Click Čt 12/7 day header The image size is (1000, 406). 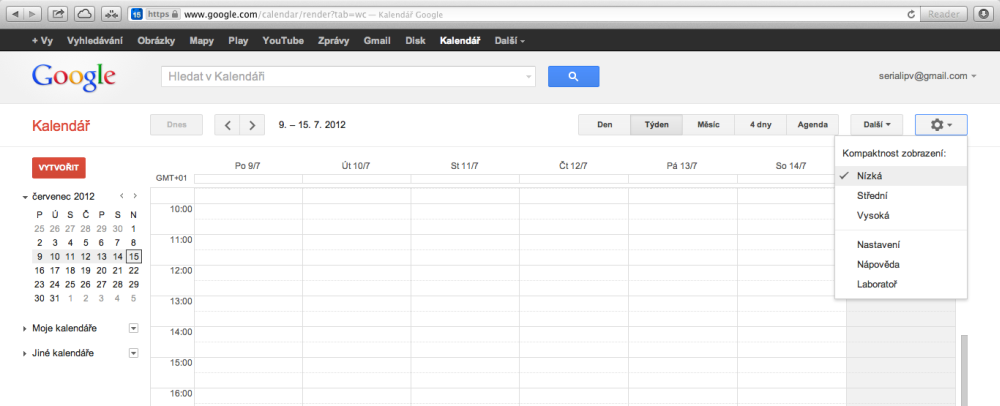(x=573, y=166)
